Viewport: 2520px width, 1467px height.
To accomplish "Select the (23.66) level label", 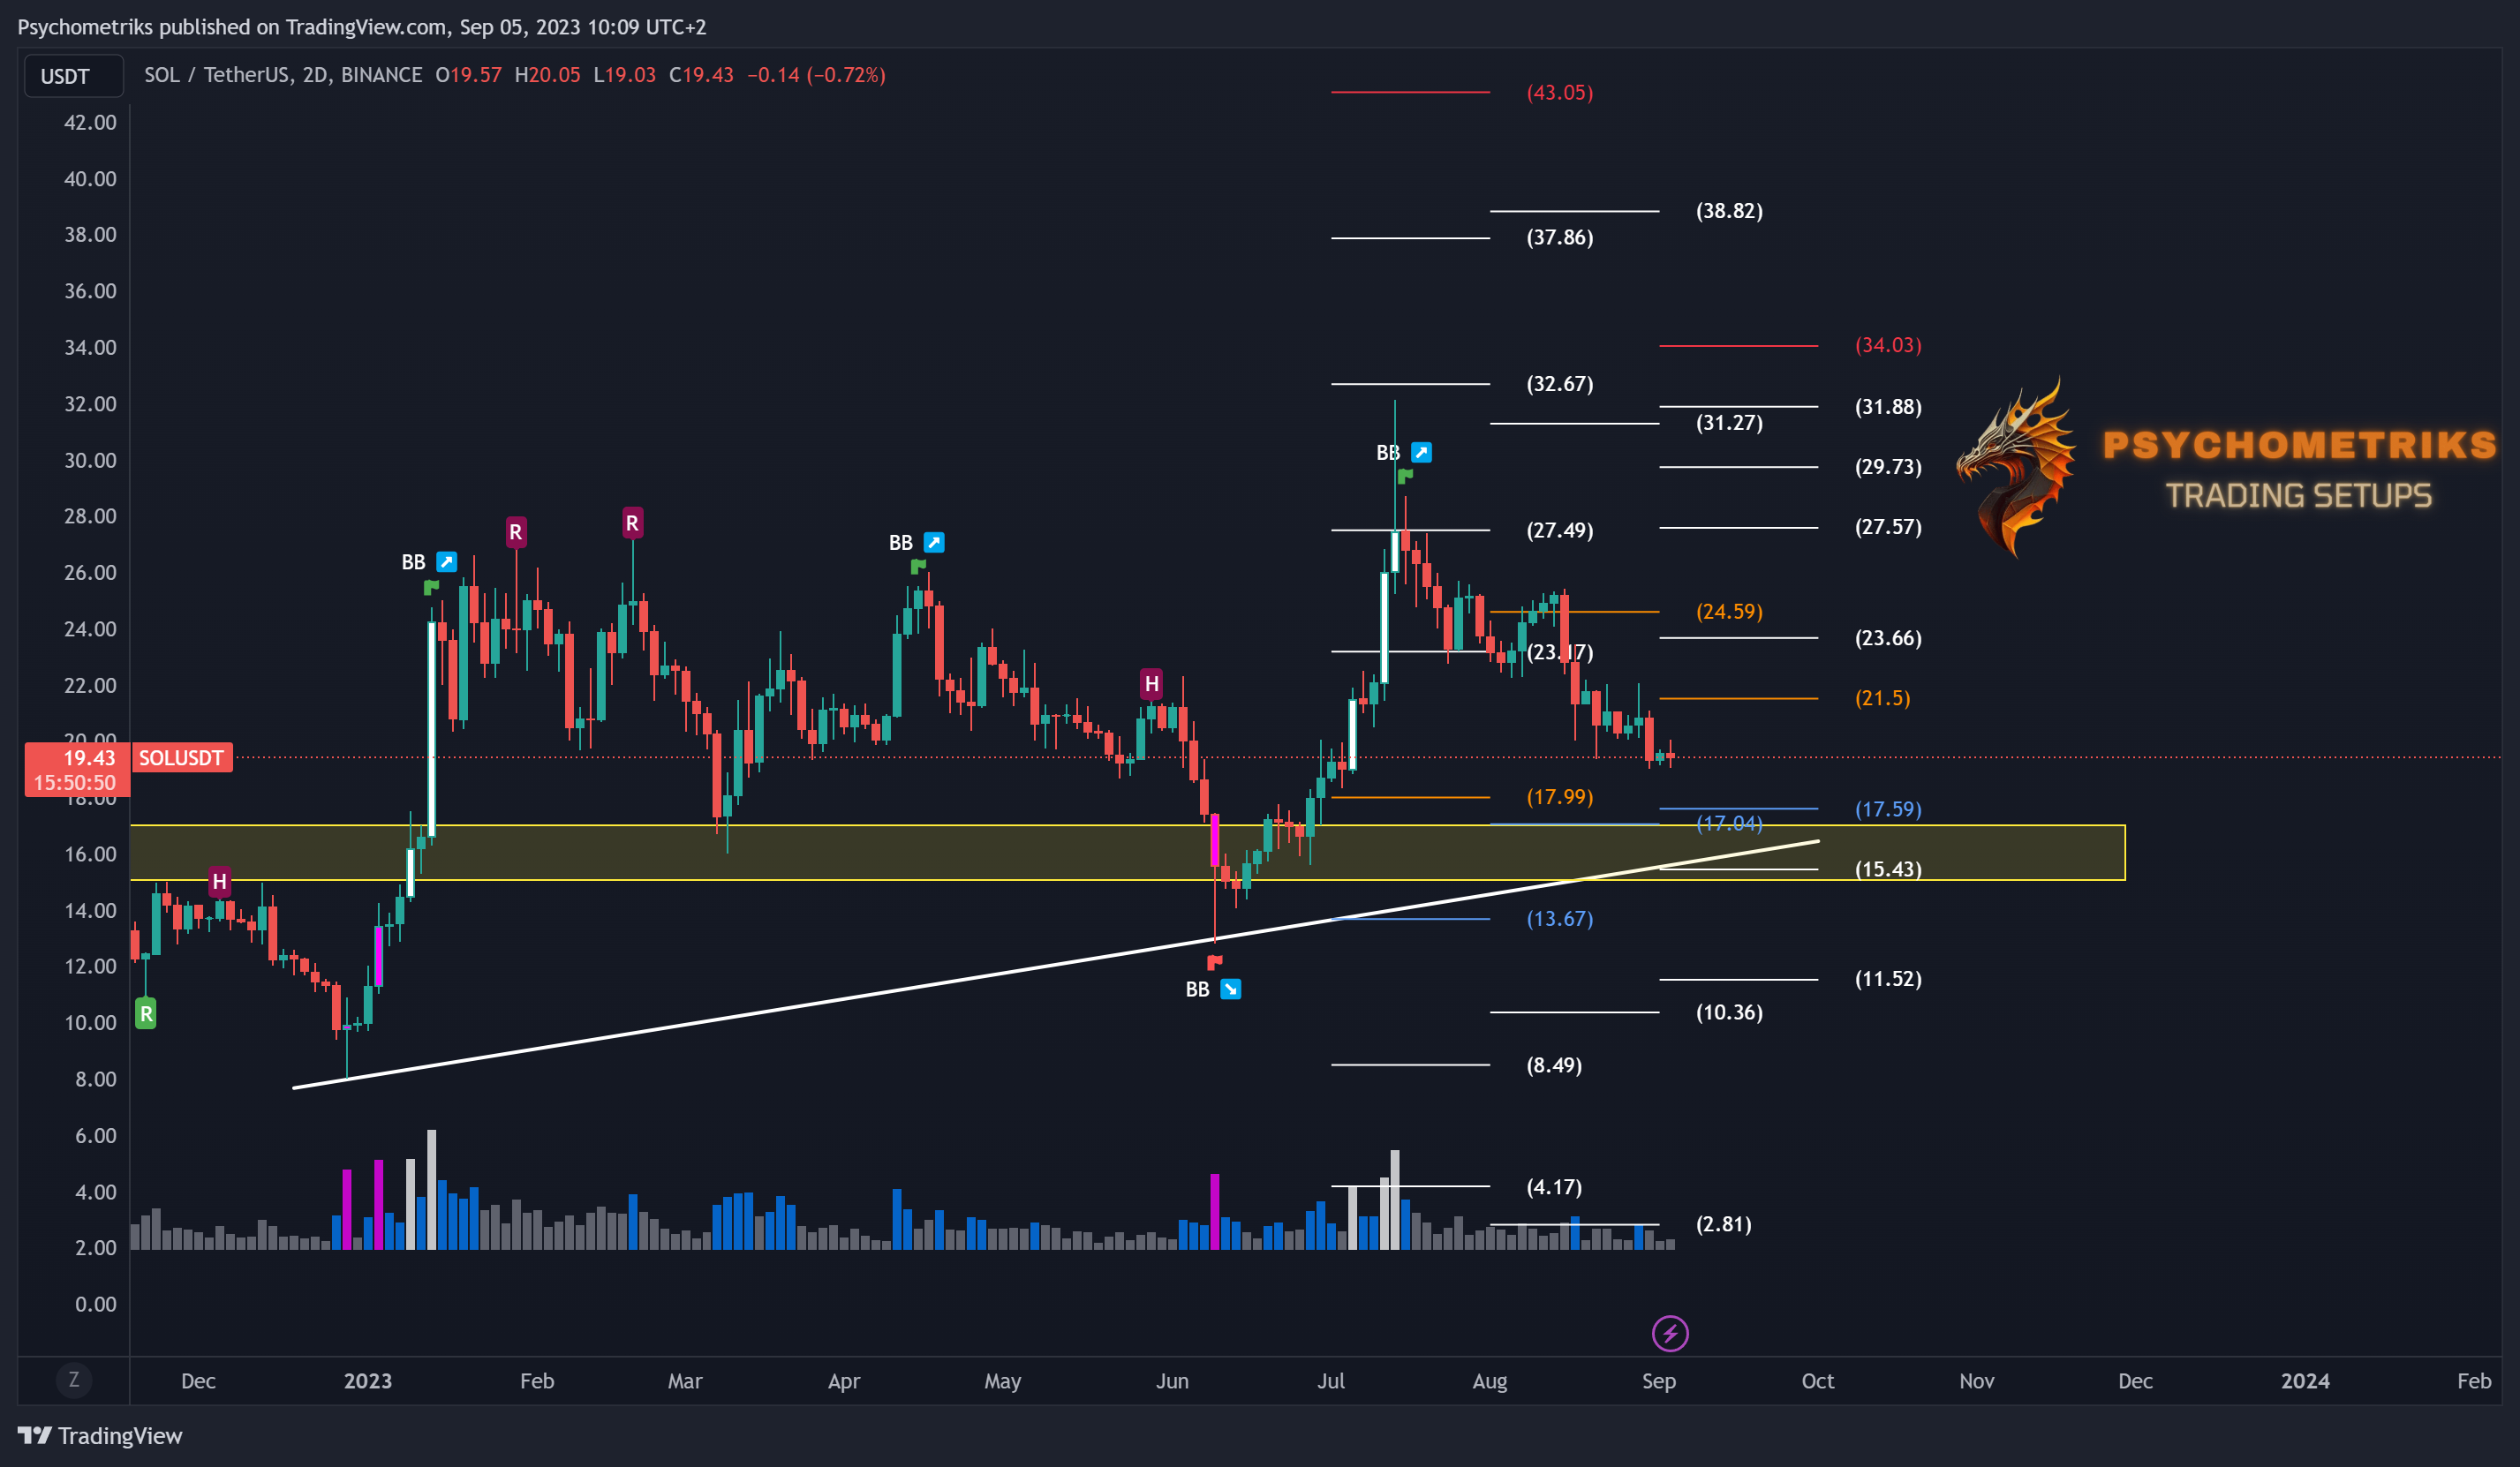I will pyautogui.click(x=1888, y=638).
